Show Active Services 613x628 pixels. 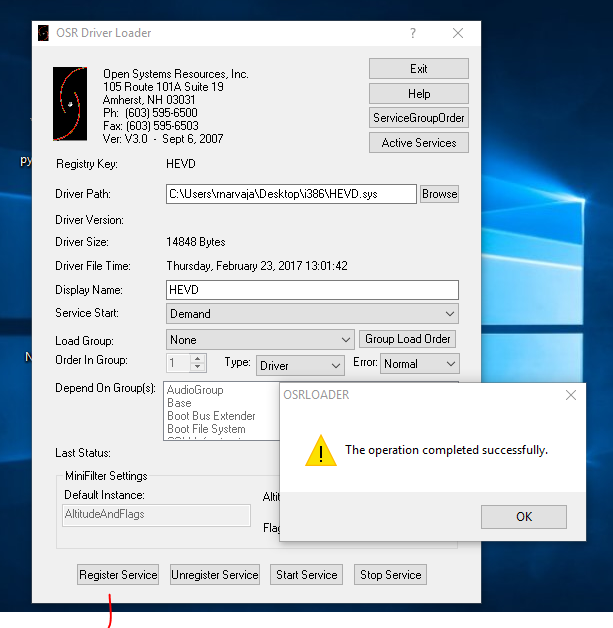pos(419,143)
